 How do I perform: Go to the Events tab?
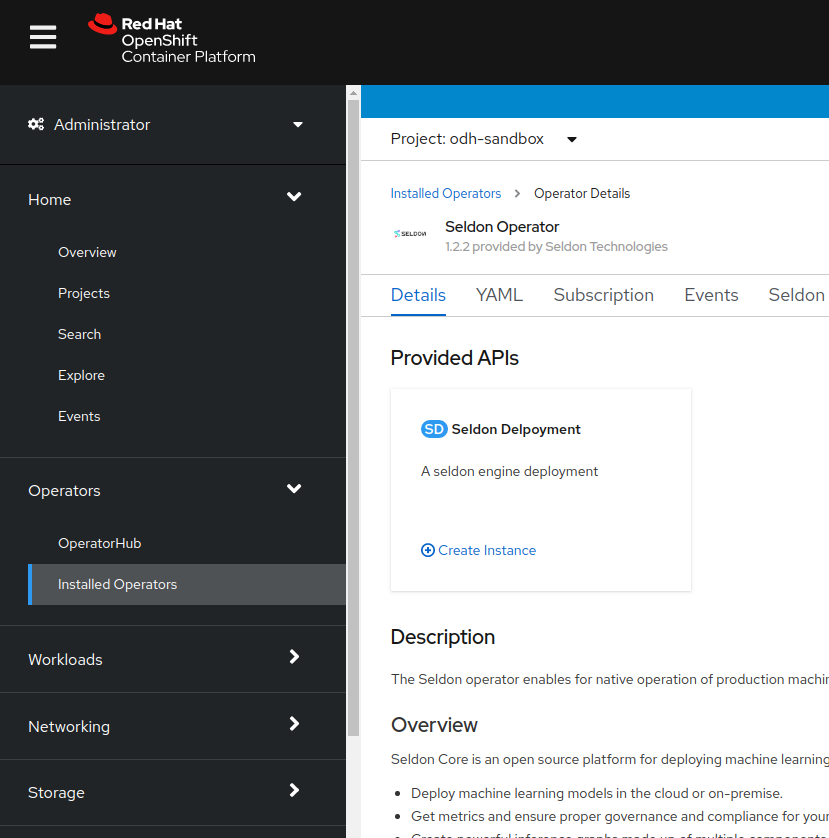point(711,295)
